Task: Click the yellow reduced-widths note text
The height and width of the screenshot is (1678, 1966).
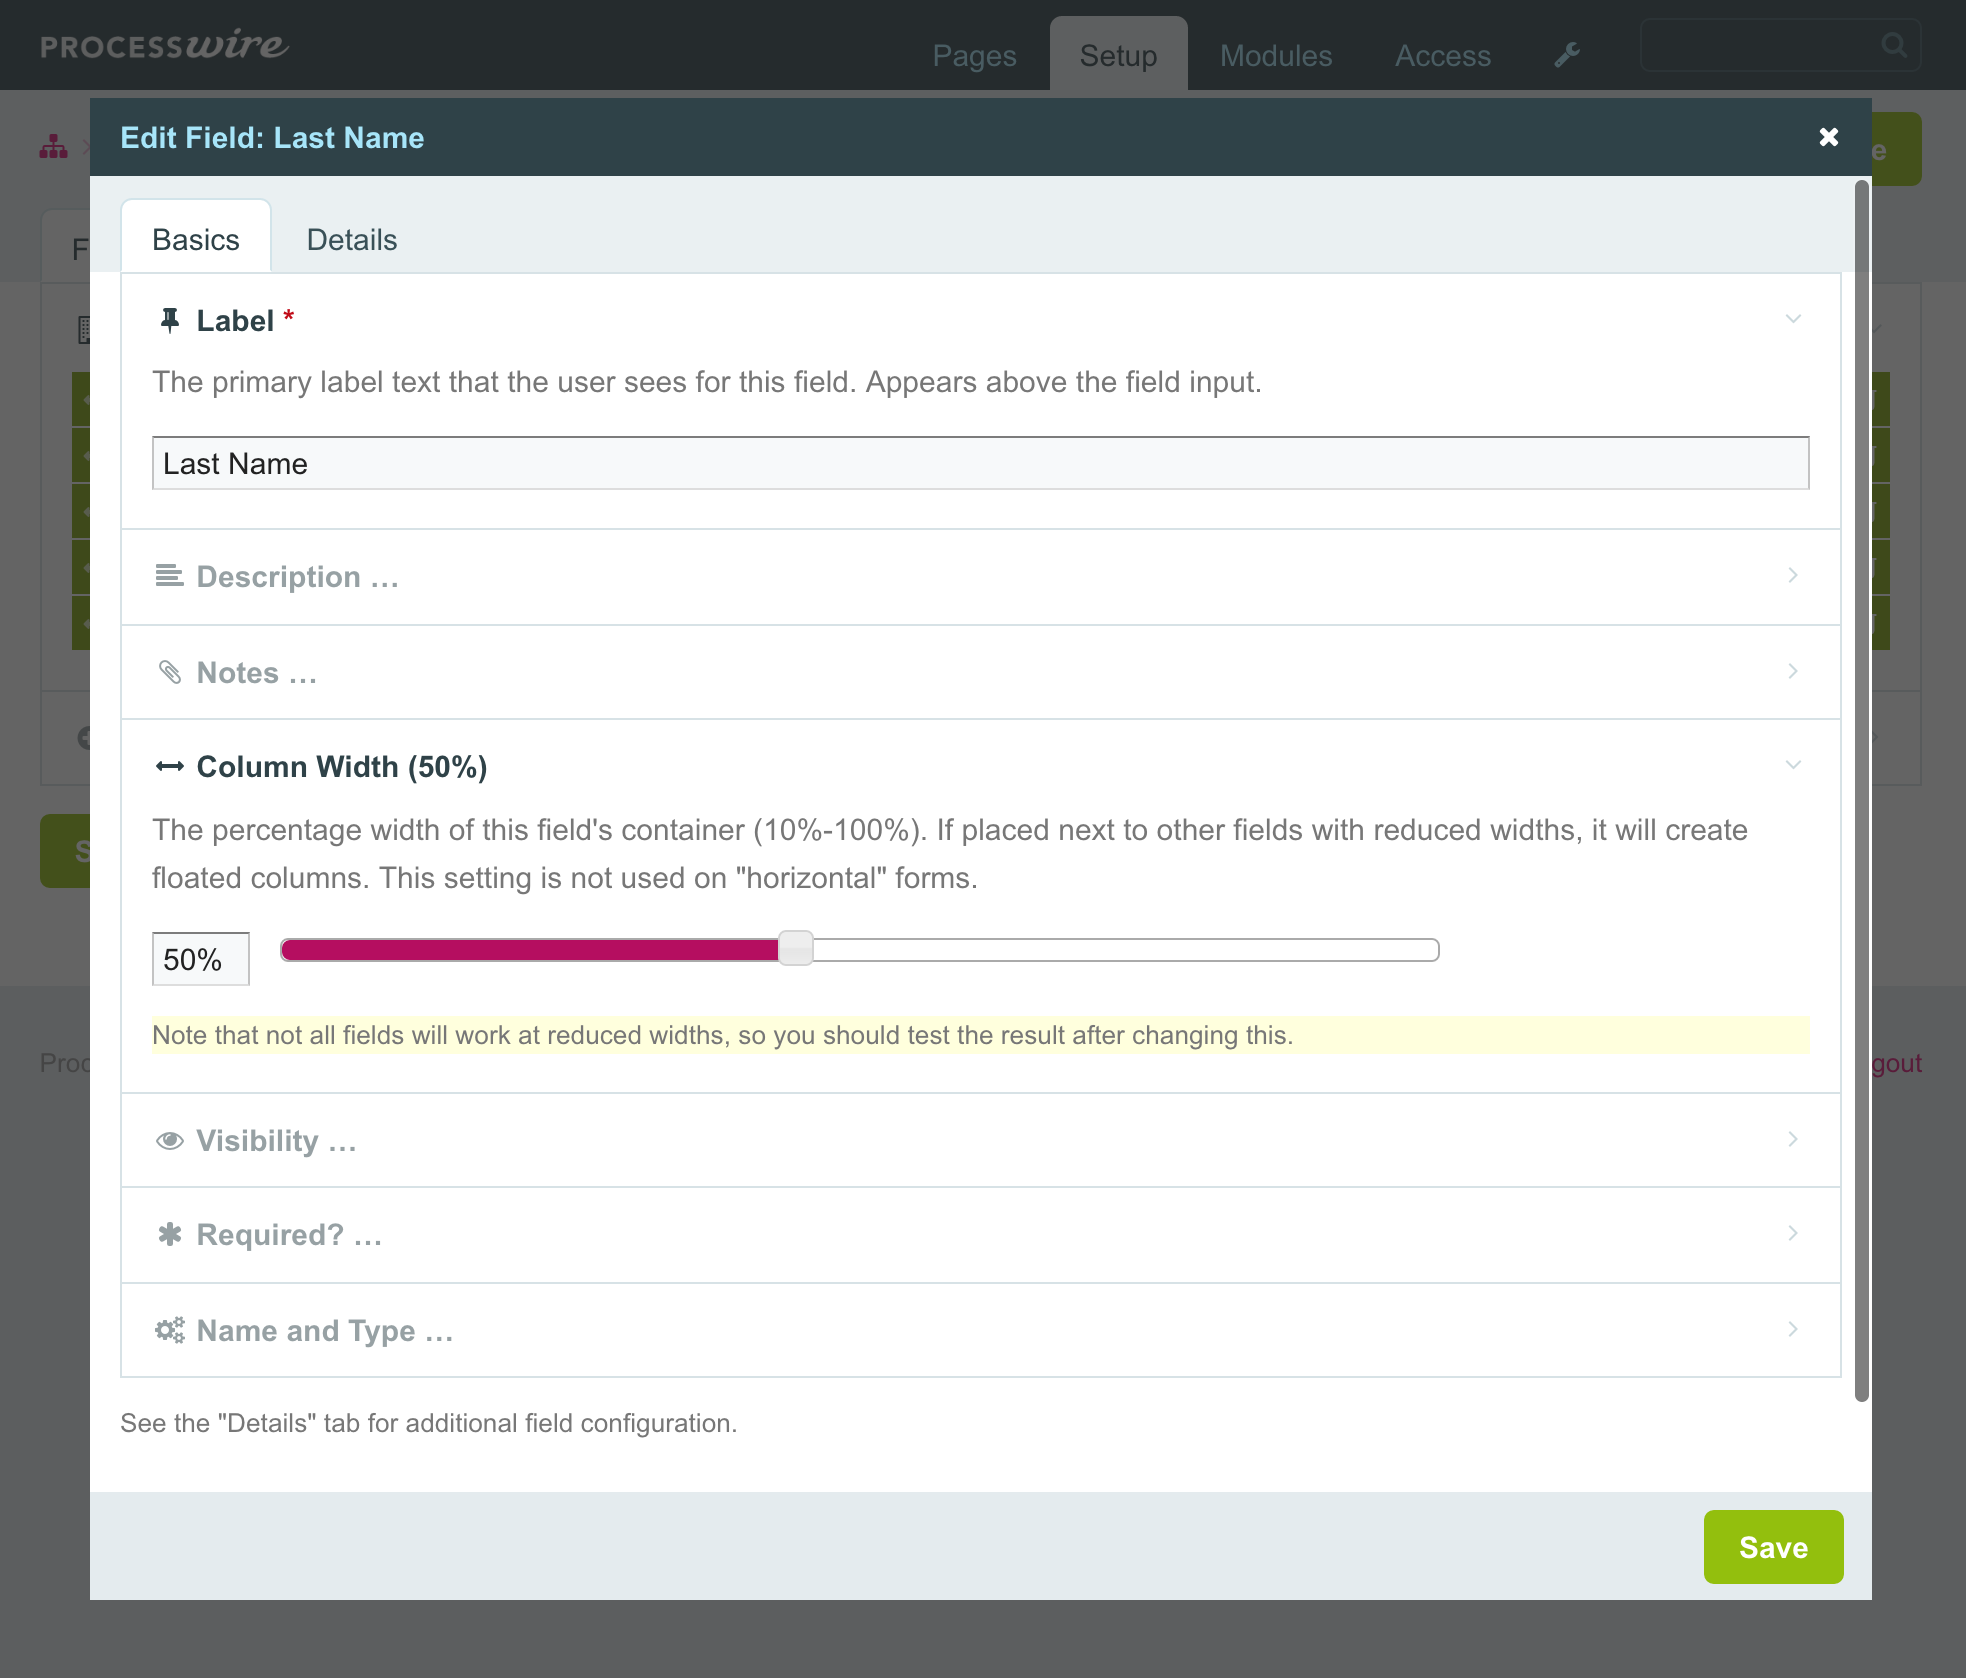Action: pos(723,1035)
